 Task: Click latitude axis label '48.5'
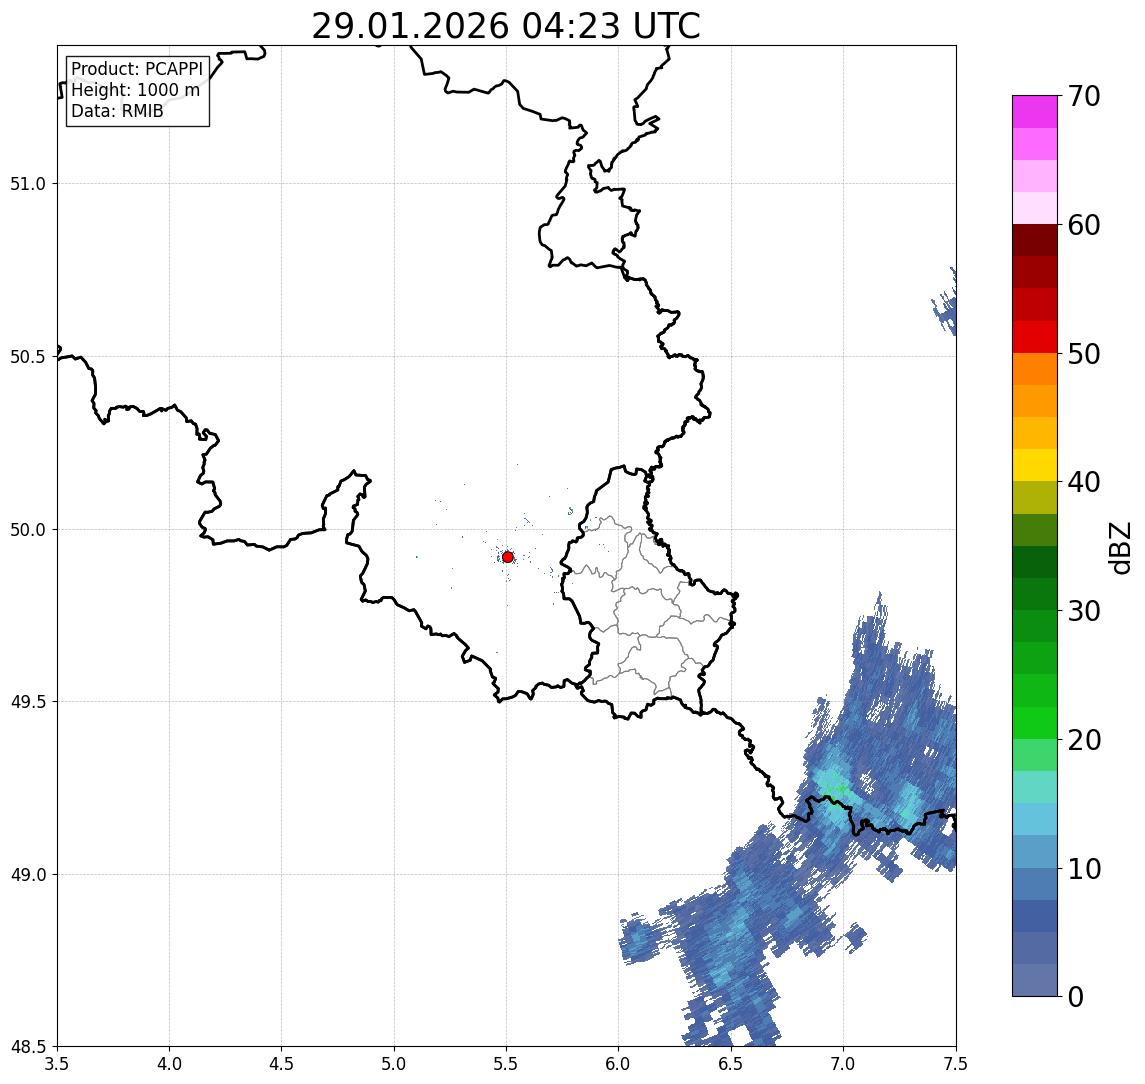click(28, 1047)
